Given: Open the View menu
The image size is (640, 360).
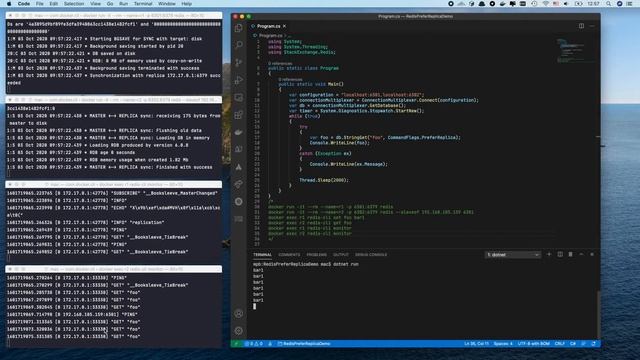Looking at the screenshot, I should 96,4.
